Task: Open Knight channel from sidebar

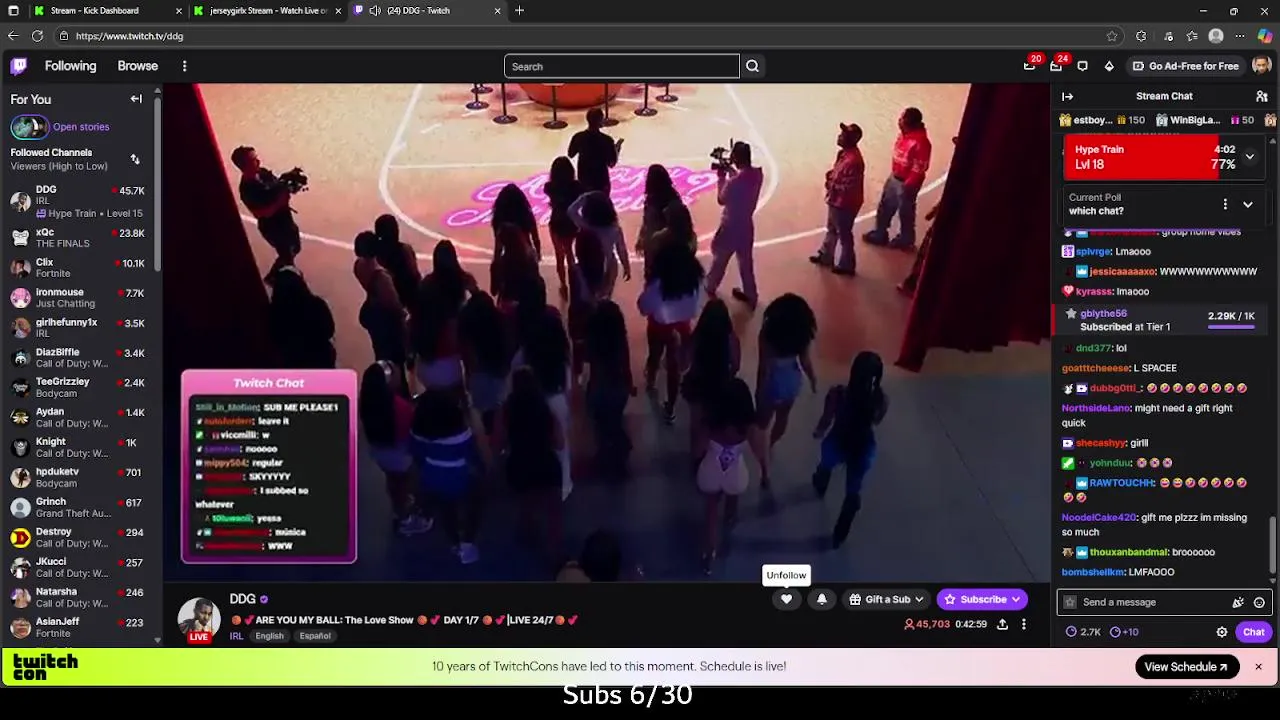Action: pos(79,447)
